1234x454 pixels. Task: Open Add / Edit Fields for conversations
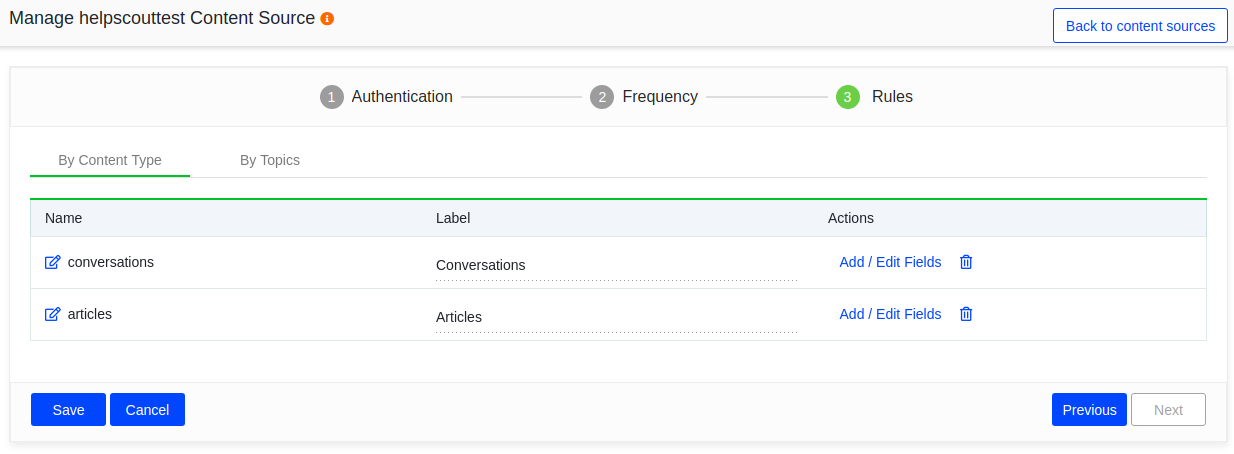pos(890,262)
